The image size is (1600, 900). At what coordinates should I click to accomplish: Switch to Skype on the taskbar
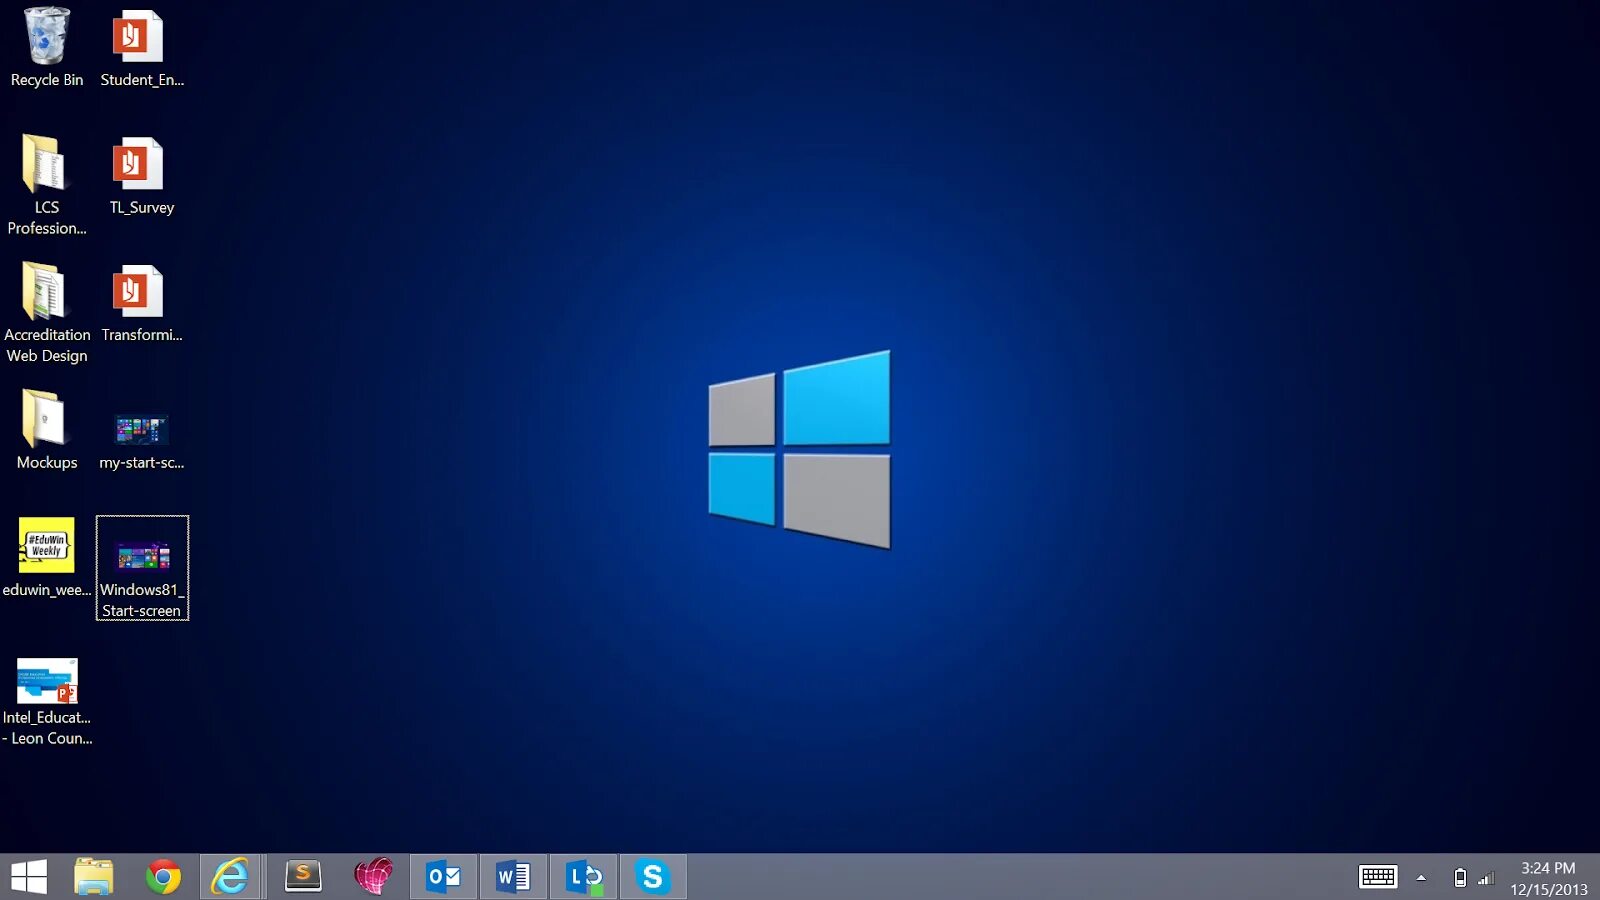pyautogui.click(x=653, y=877)
